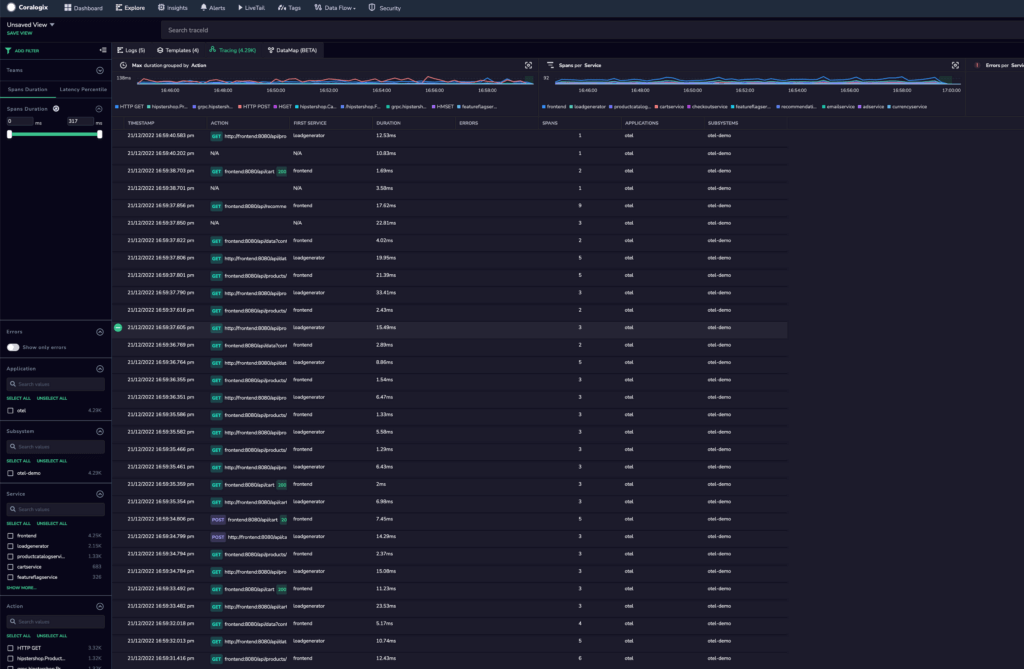Click the SAVE VIEW link
The height and width of the screenshot is (669, 1024).
(x=19, y=33)
